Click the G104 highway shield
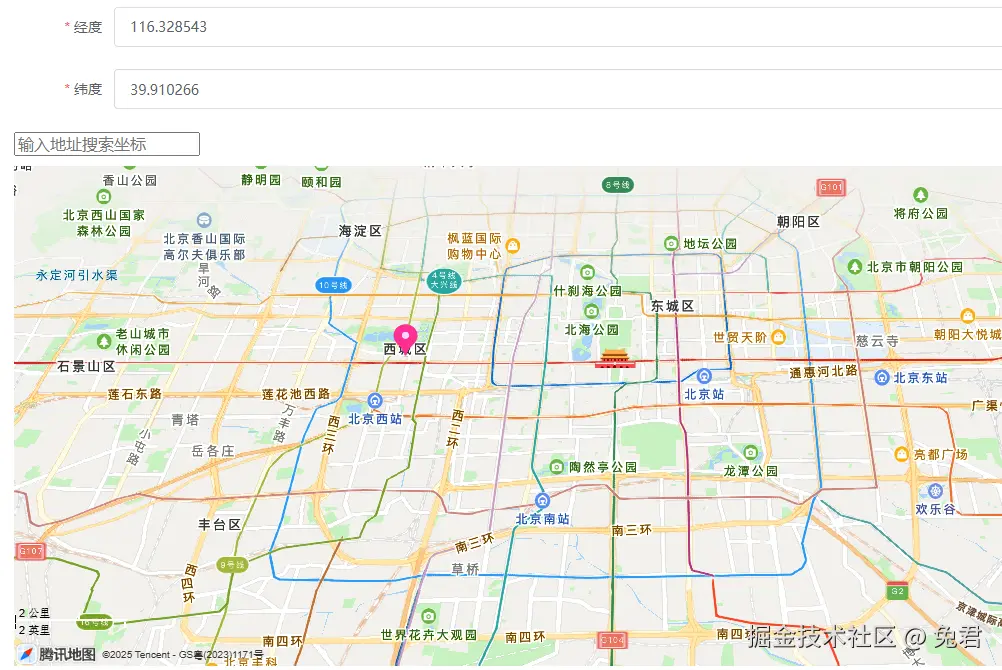This screenshot has height=670, width=1002. [612, 639]
